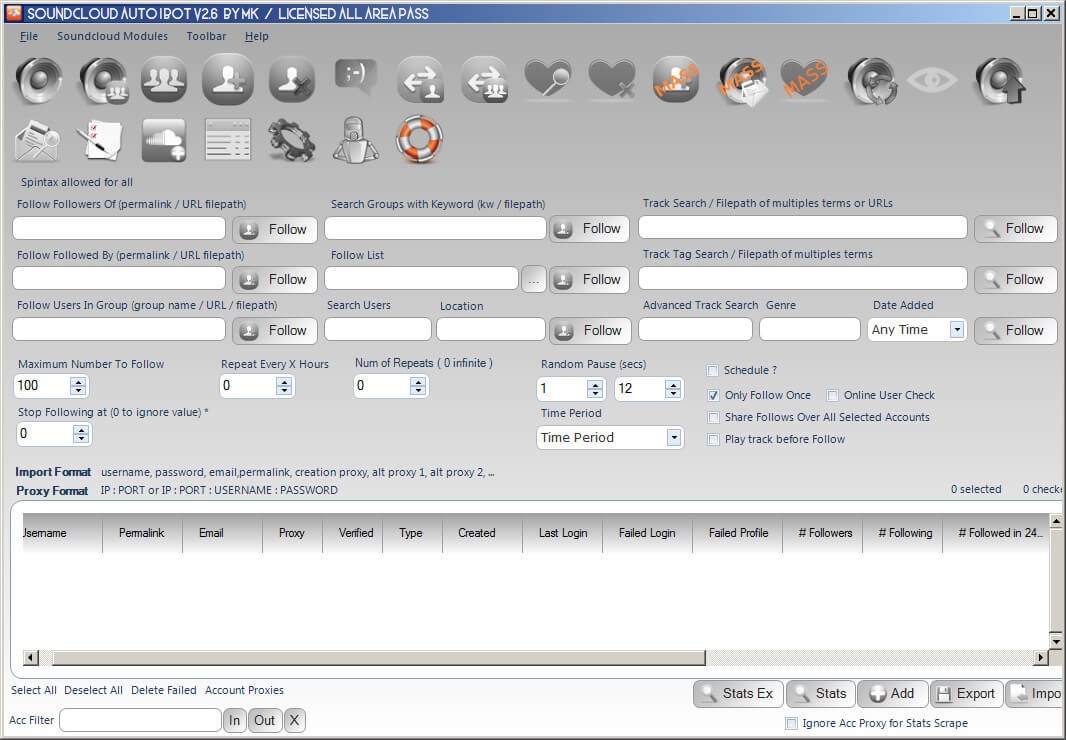Click the robot figure icon
This screenshot has width=1066, height=740.
pyautogui.click(x=356, y=140)
